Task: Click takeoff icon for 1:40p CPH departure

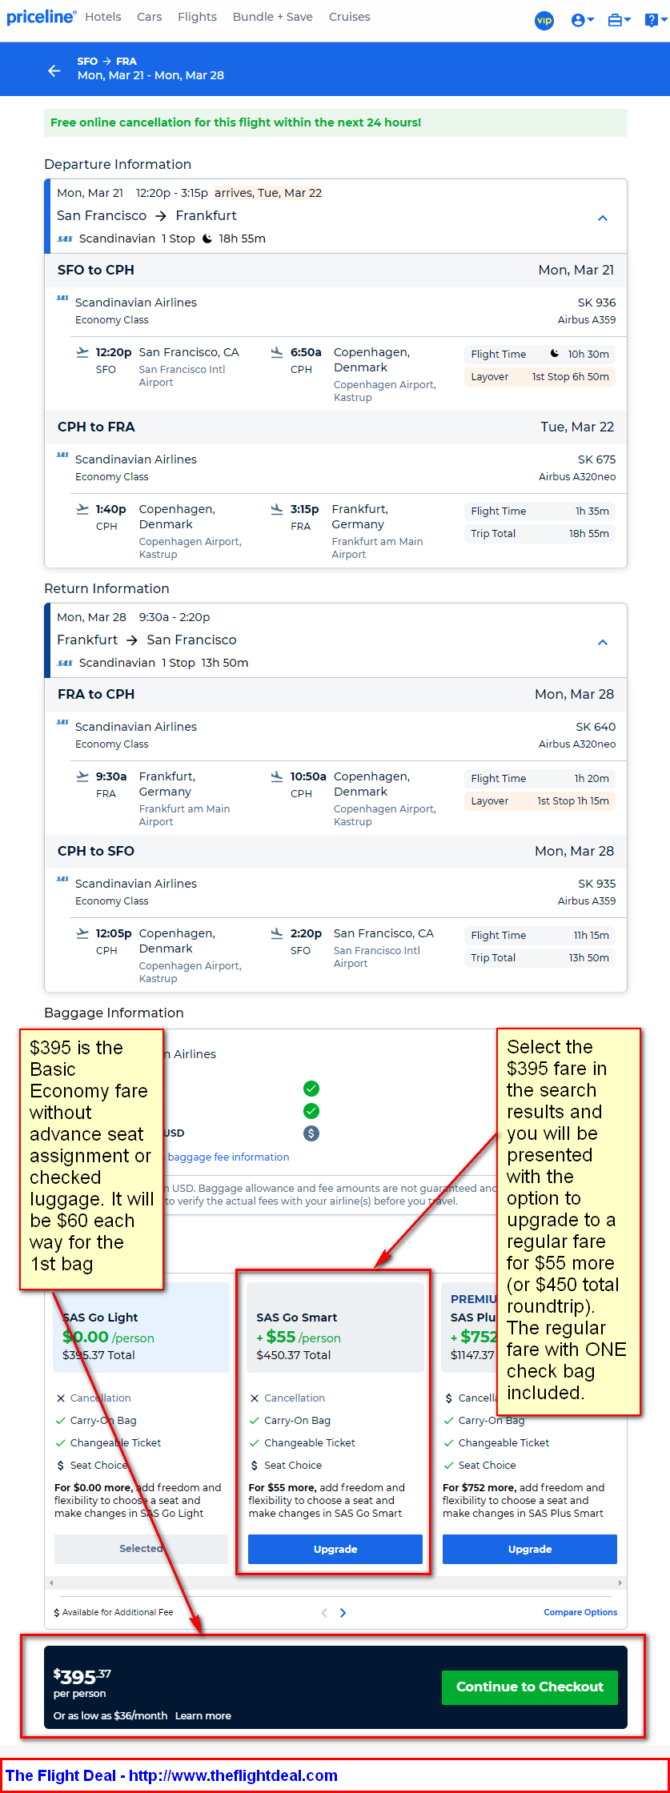Action: [83, 509]
